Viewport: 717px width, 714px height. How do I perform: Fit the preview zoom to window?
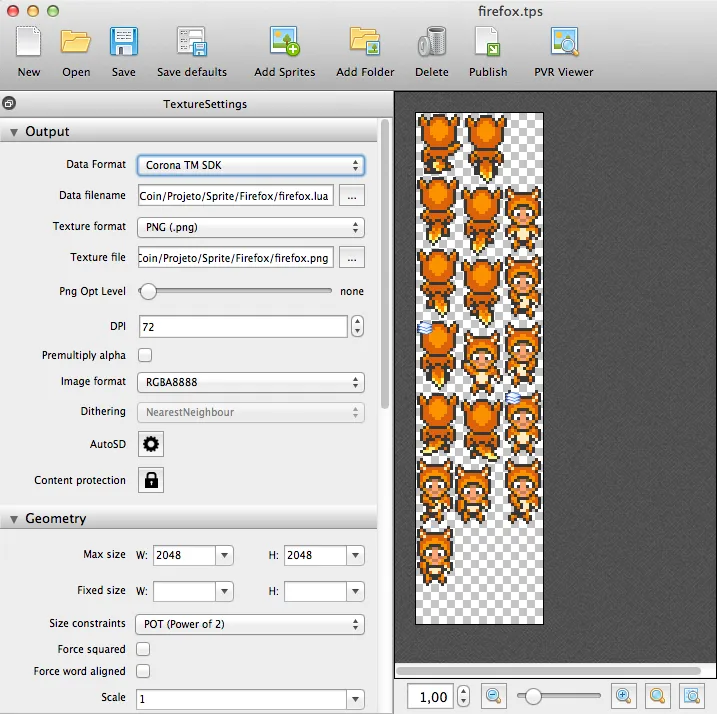pyautogui.click(x=691, y=696)
